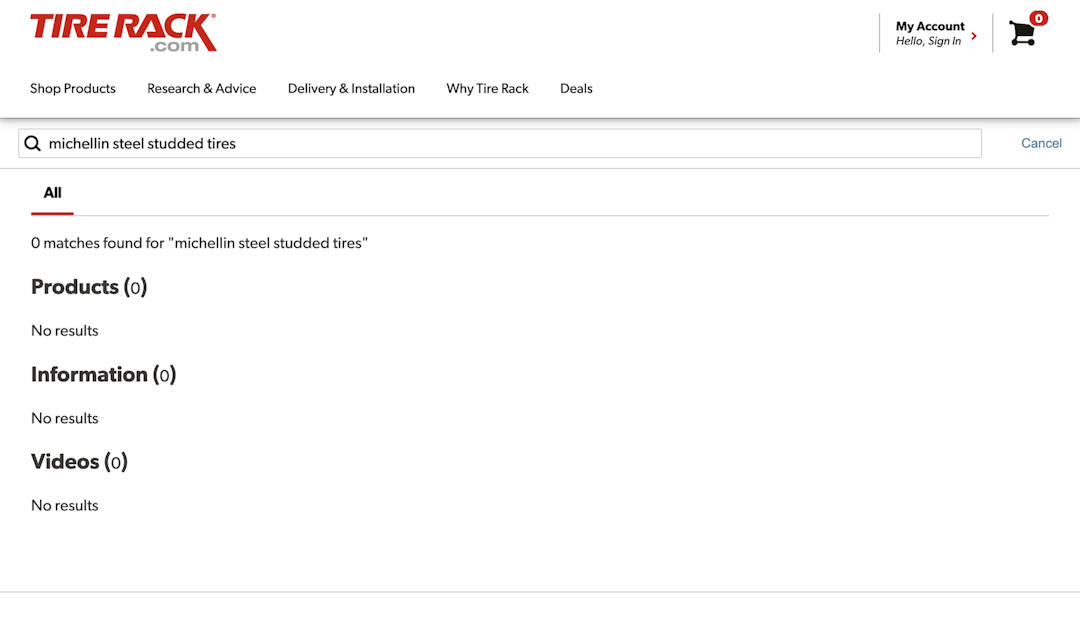
Task: Open the Research & Advice dropdown
Action: [201, 89]
